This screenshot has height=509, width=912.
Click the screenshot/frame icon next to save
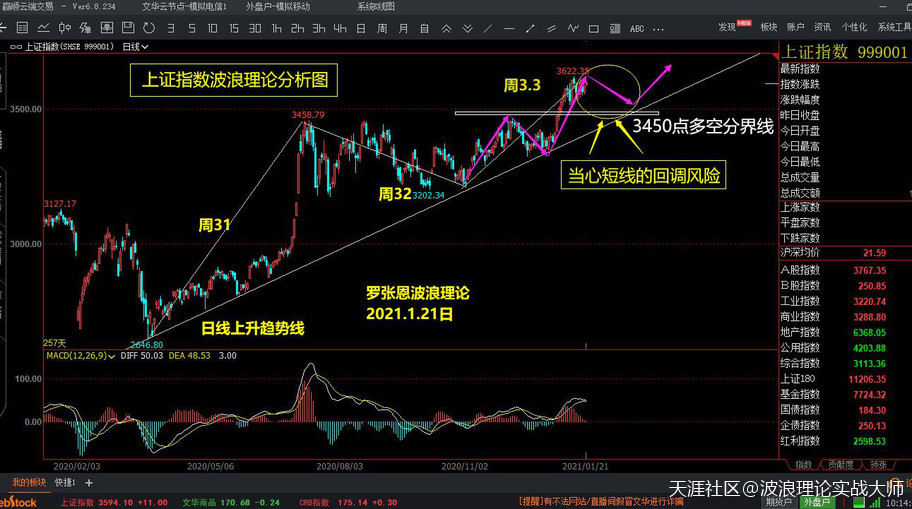(107, 27)
